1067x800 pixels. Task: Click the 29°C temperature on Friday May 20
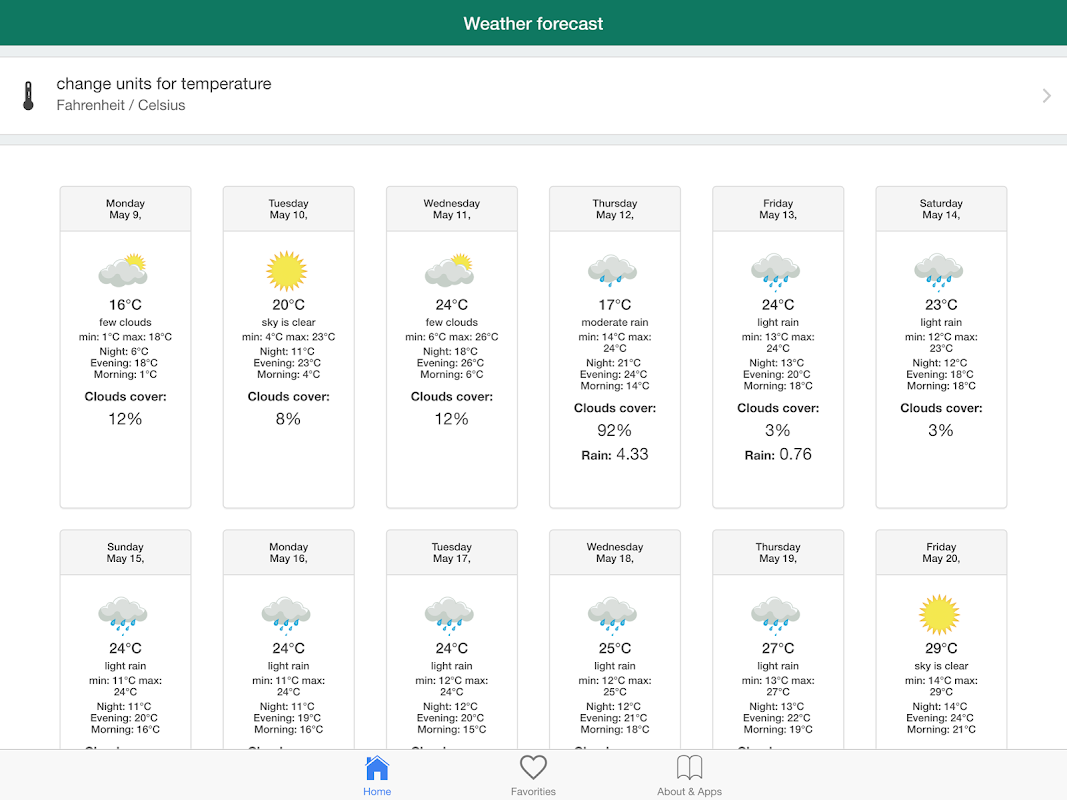(941, 648)
